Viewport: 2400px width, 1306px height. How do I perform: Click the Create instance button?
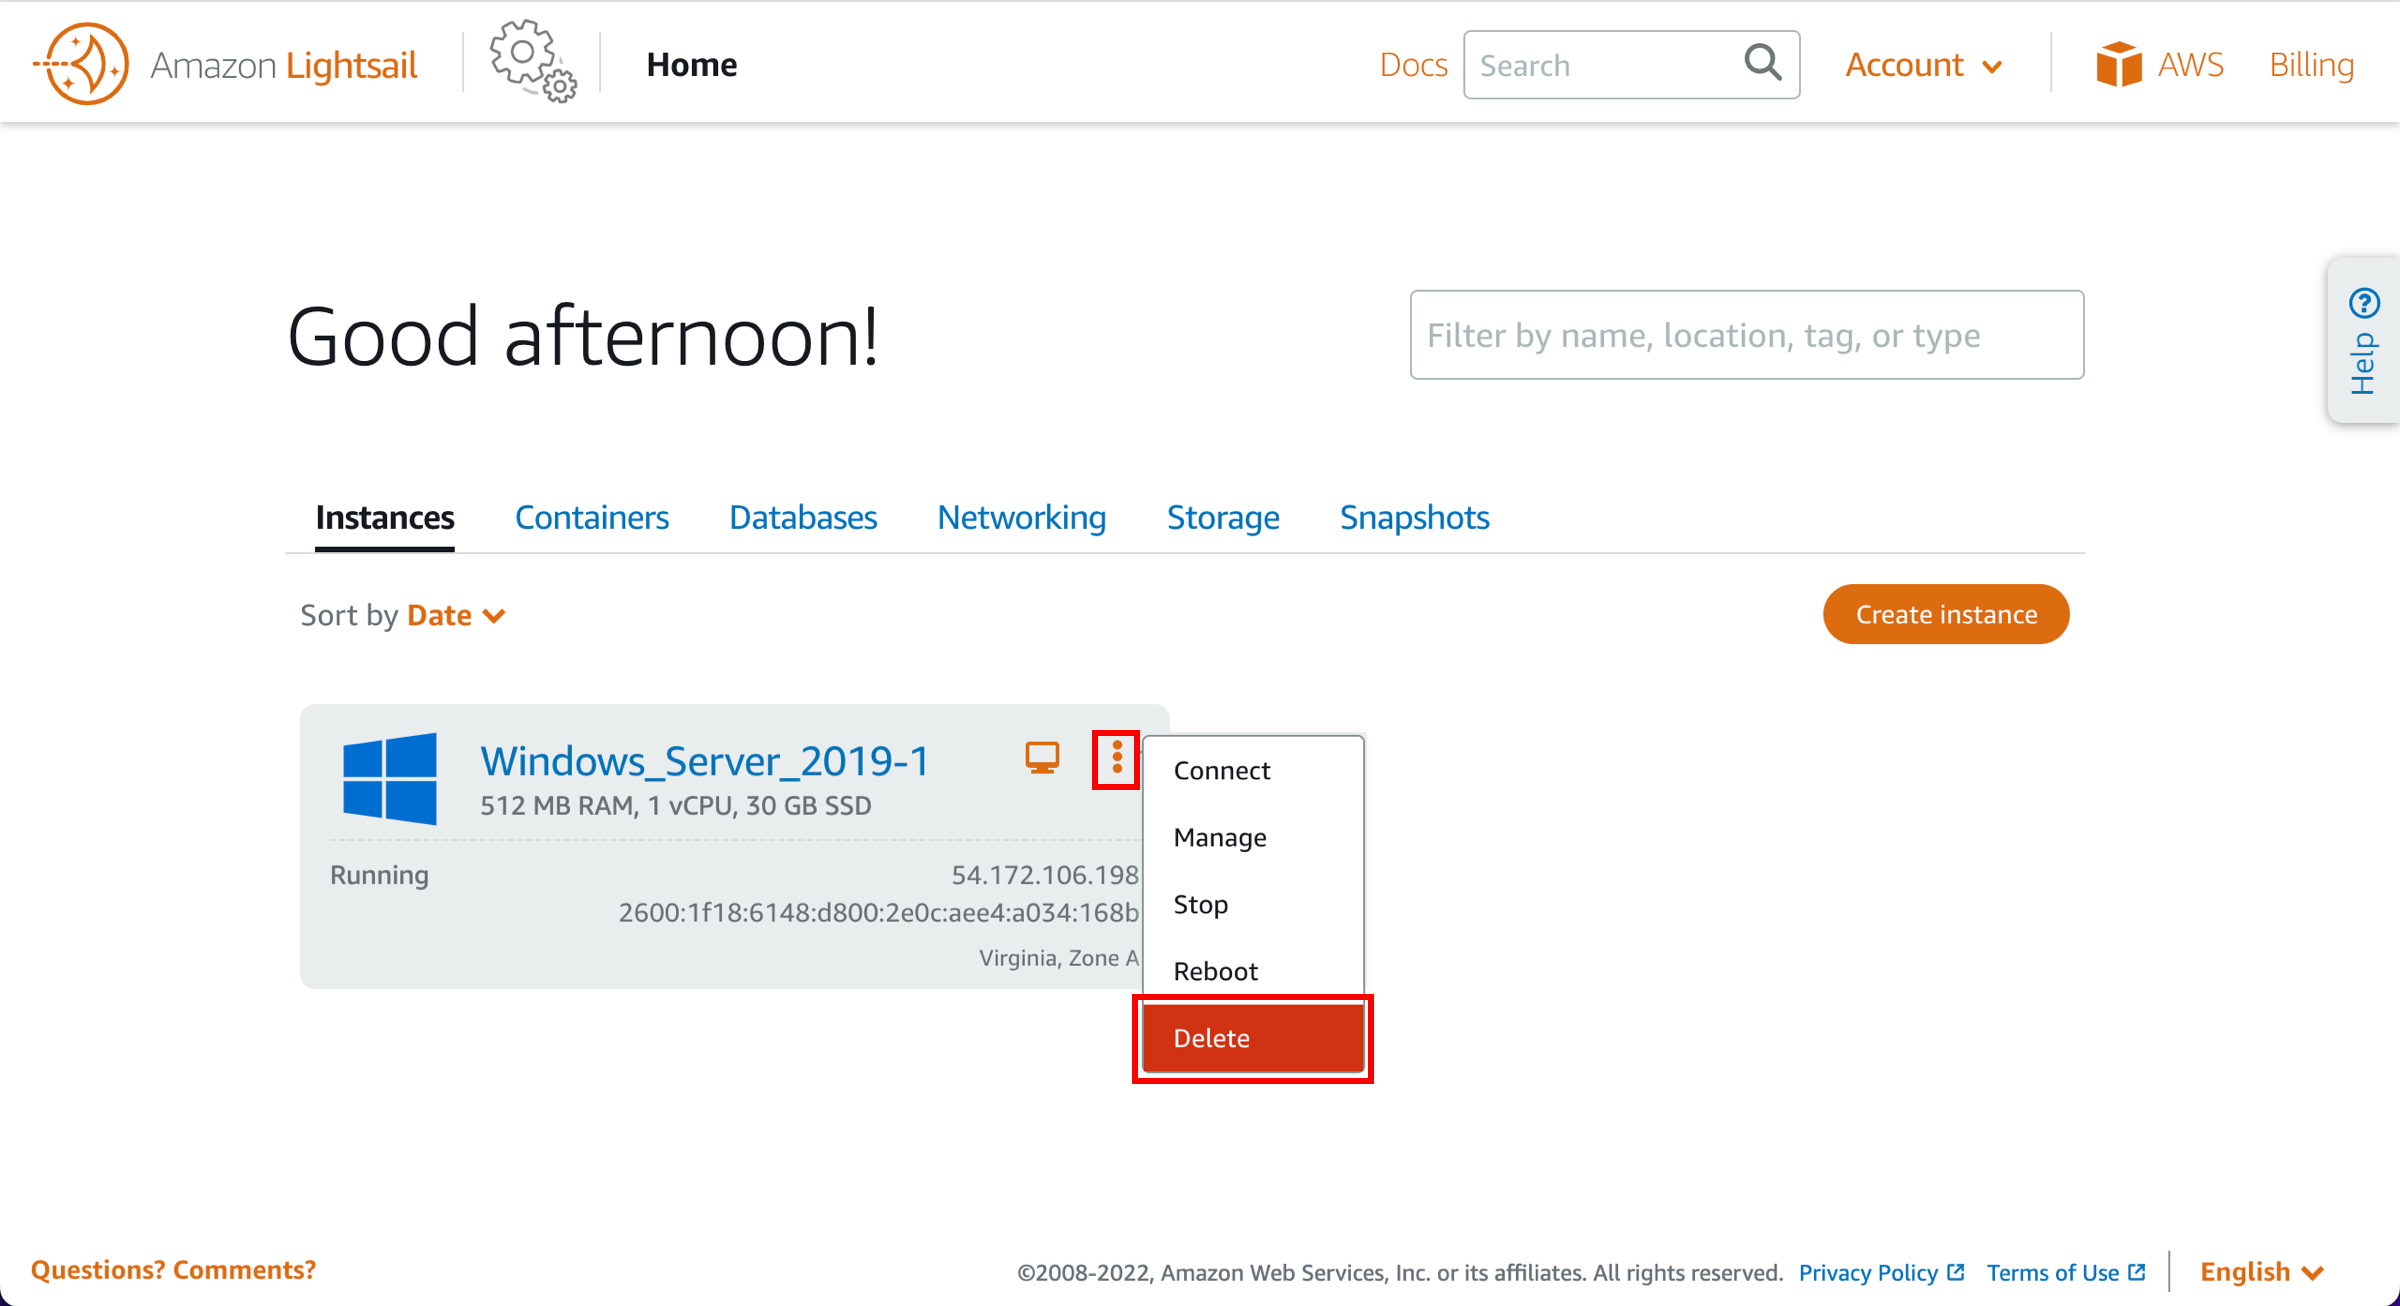[1946, 614]
